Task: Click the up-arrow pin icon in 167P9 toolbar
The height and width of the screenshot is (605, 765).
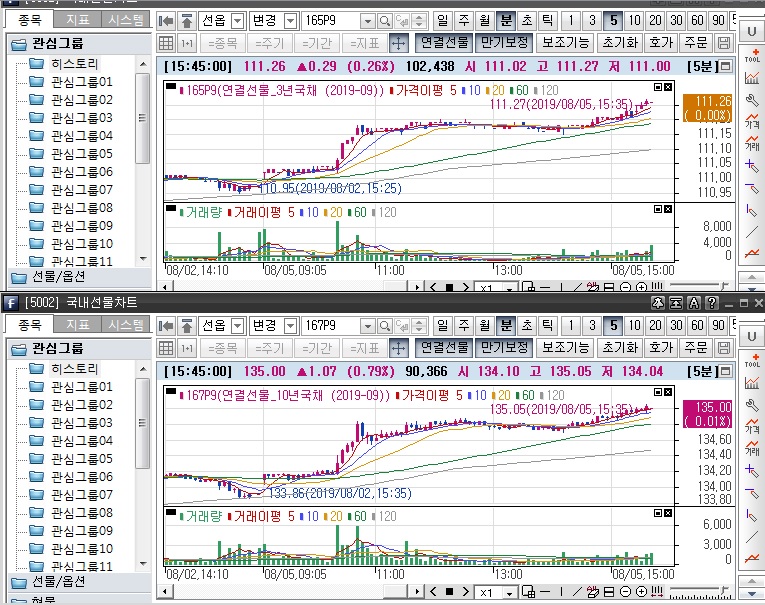Action: [187, 326]
